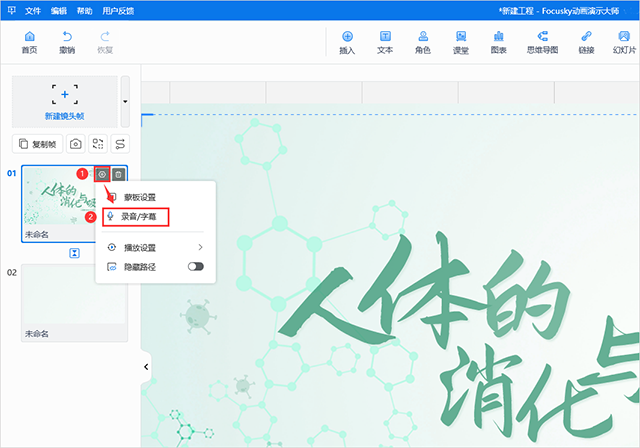Create a new frame with 新建镜头帧
The width and height of the screenshot is (640, 448).
64,102
